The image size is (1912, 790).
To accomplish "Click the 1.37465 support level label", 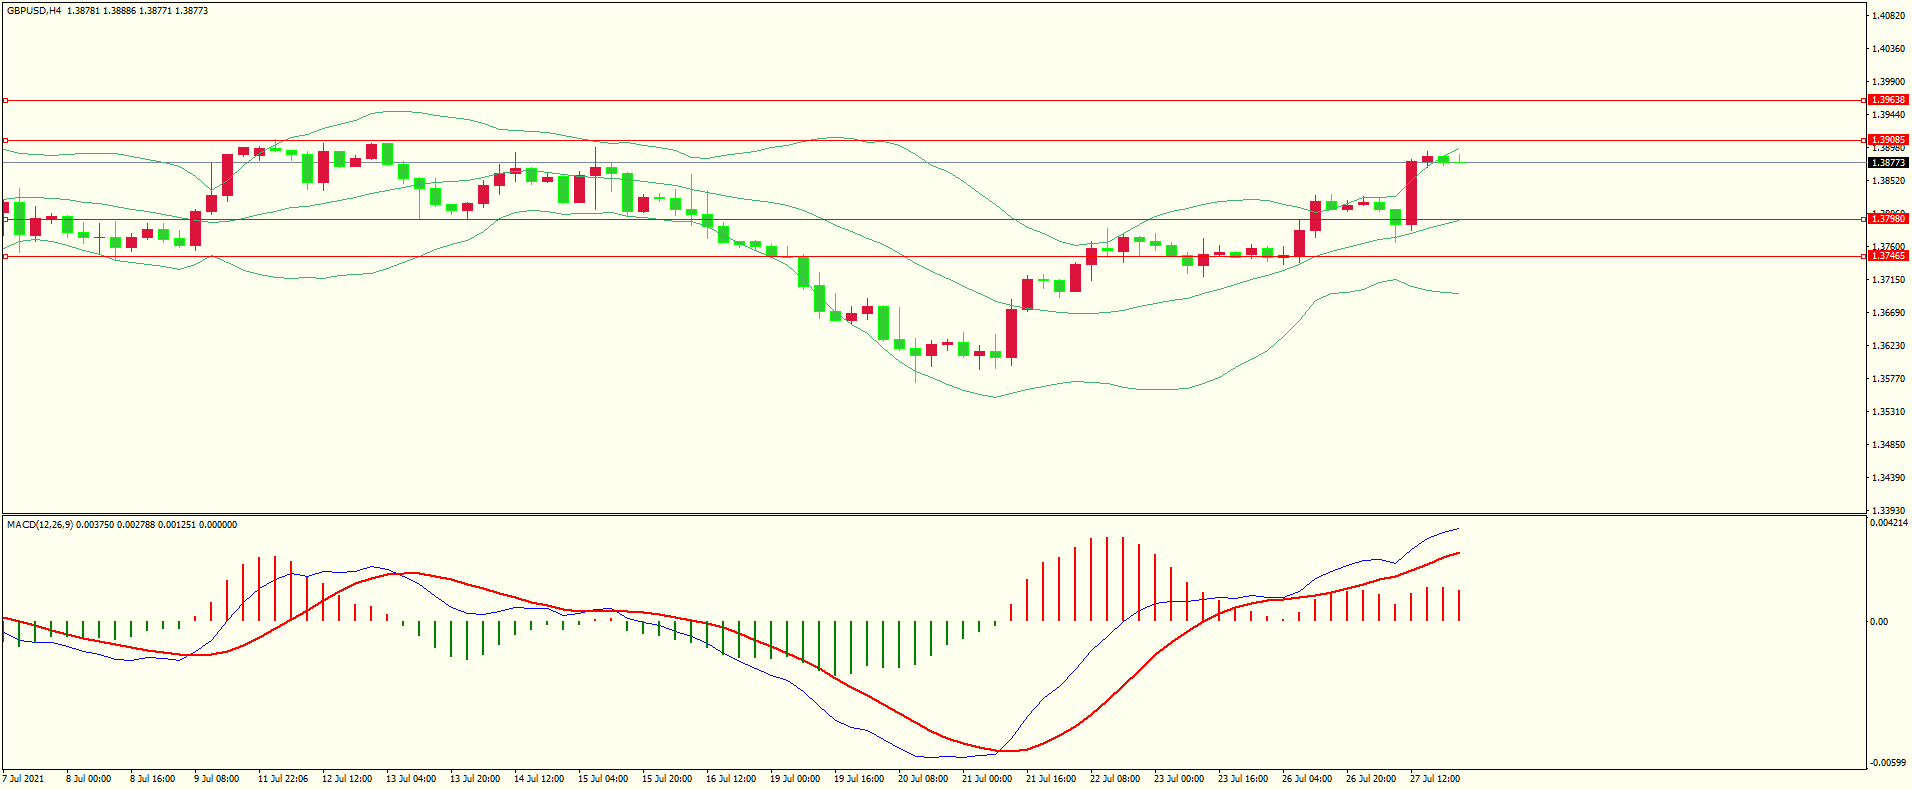I will (x=1888, y=256).
